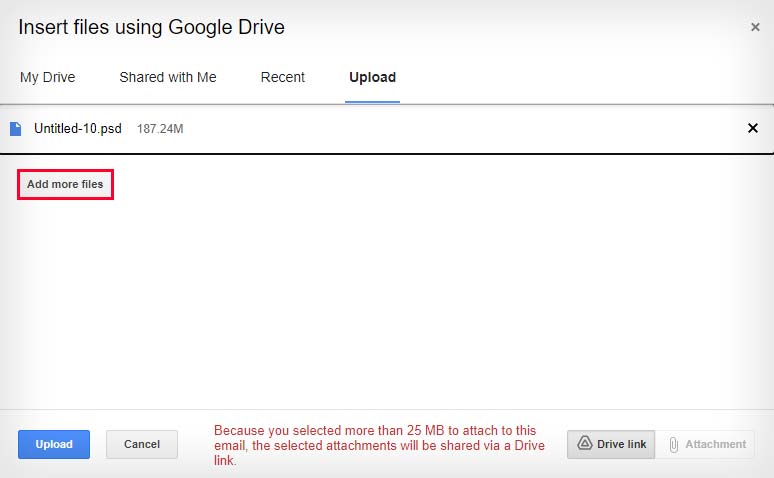Select Drive link insert mode
This screenshot has width=774, height=478.
point(611,444)
